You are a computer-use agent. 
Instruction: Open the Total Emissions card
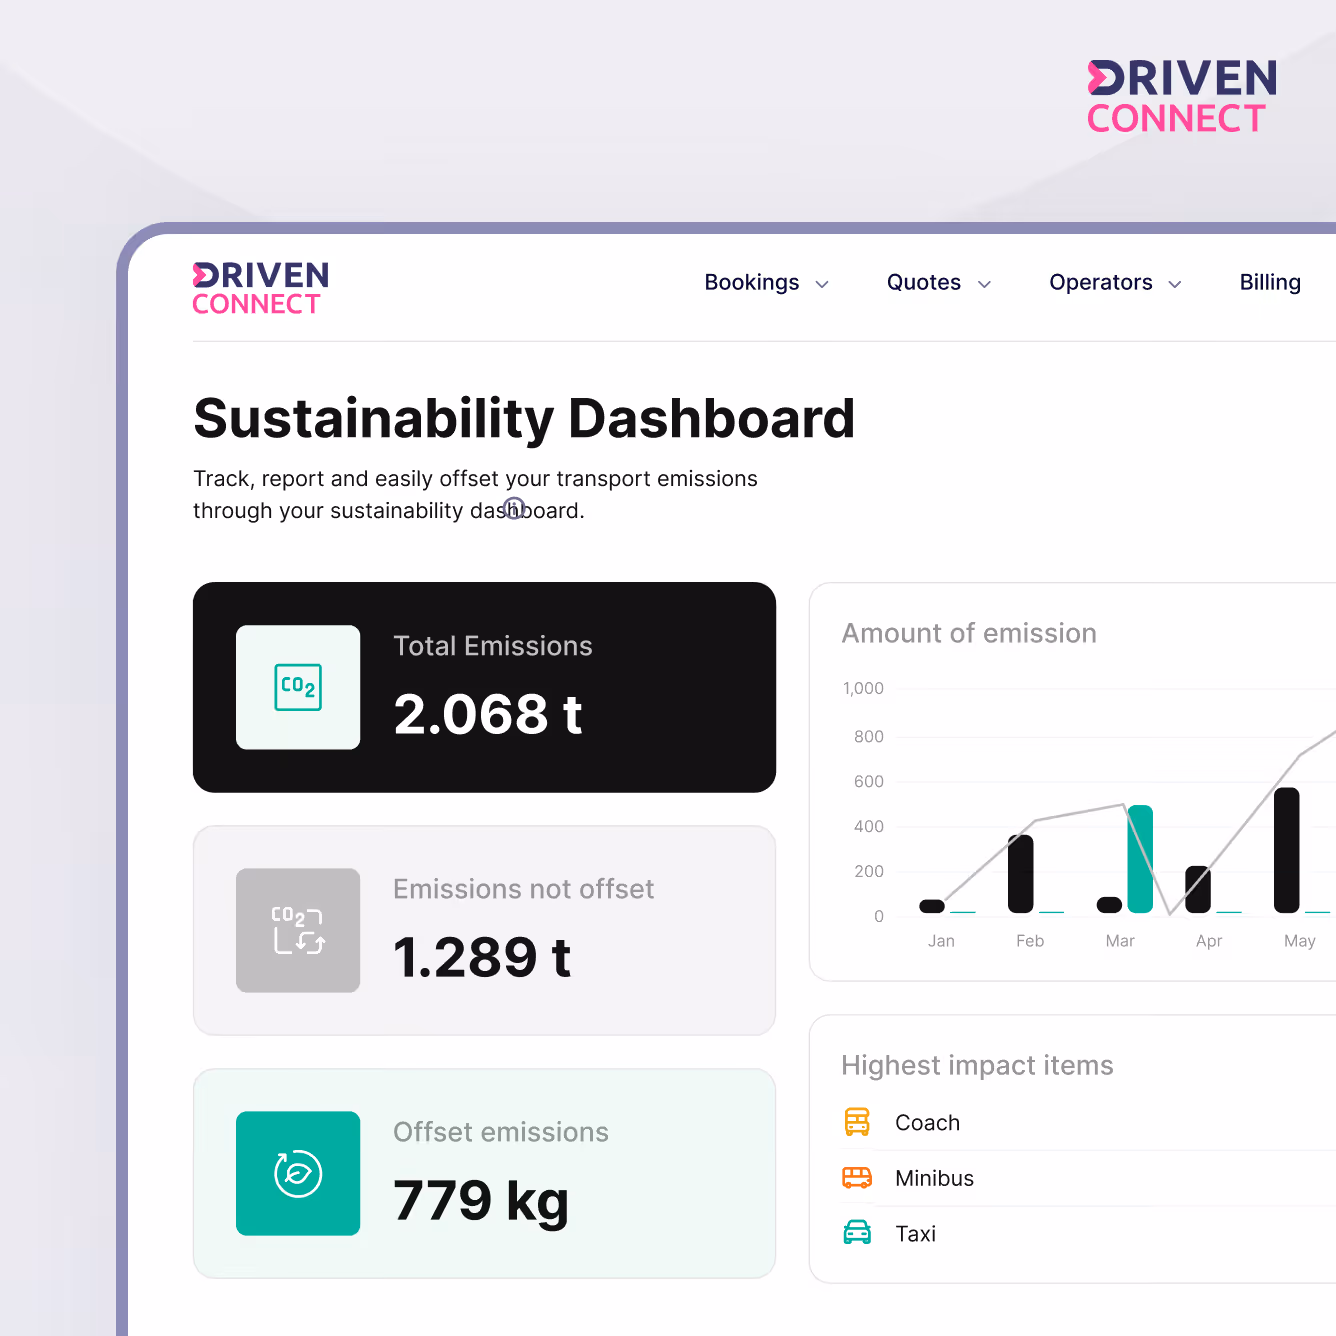coord(484,687)
